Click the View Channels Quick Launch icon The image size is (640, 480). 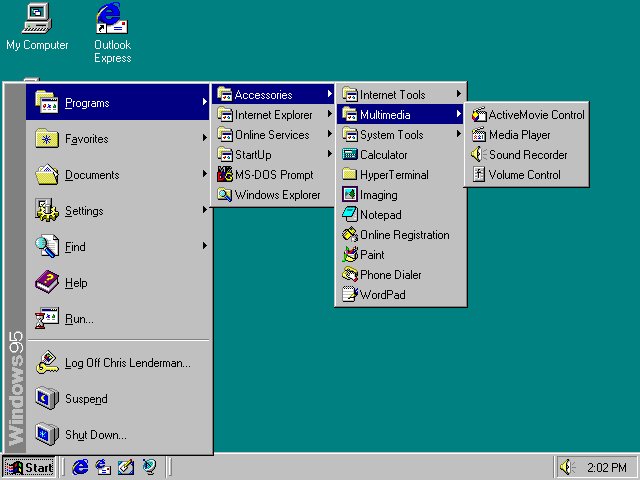(x=149, y=467)
